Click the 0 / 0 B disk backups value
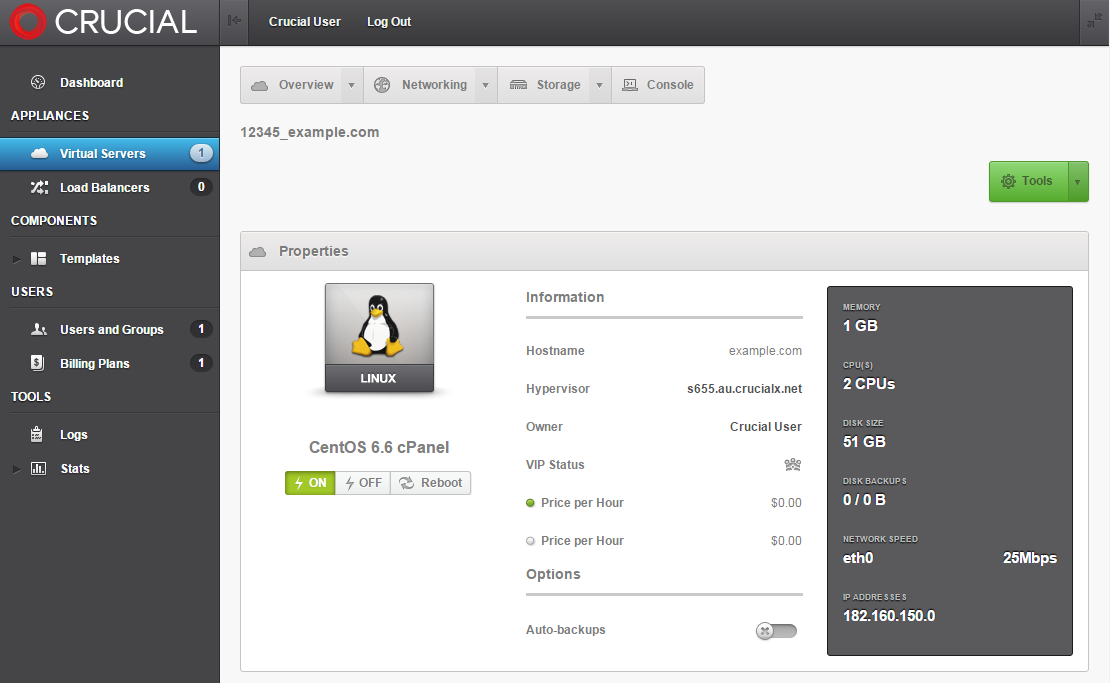The height and width of the screenshot is (683, 1110). pyautogui.click(x=864, y=500)
